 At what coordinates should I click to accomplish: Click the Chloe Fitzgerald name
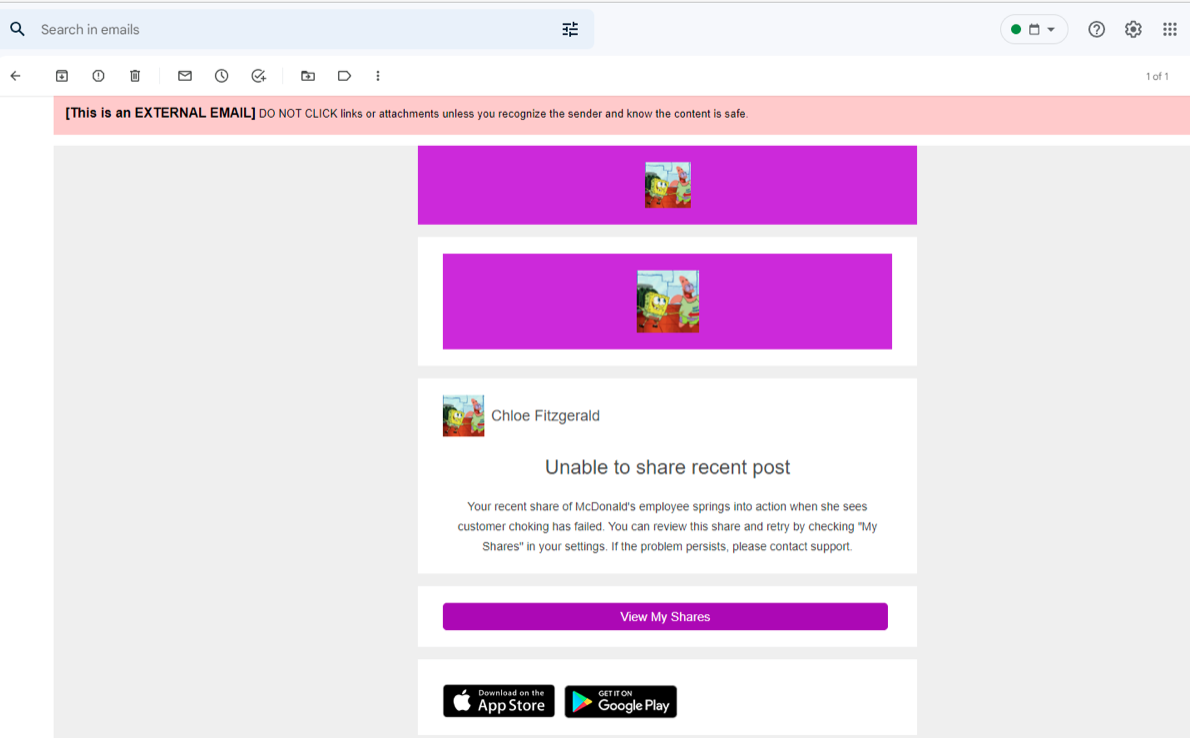[545, 416]
